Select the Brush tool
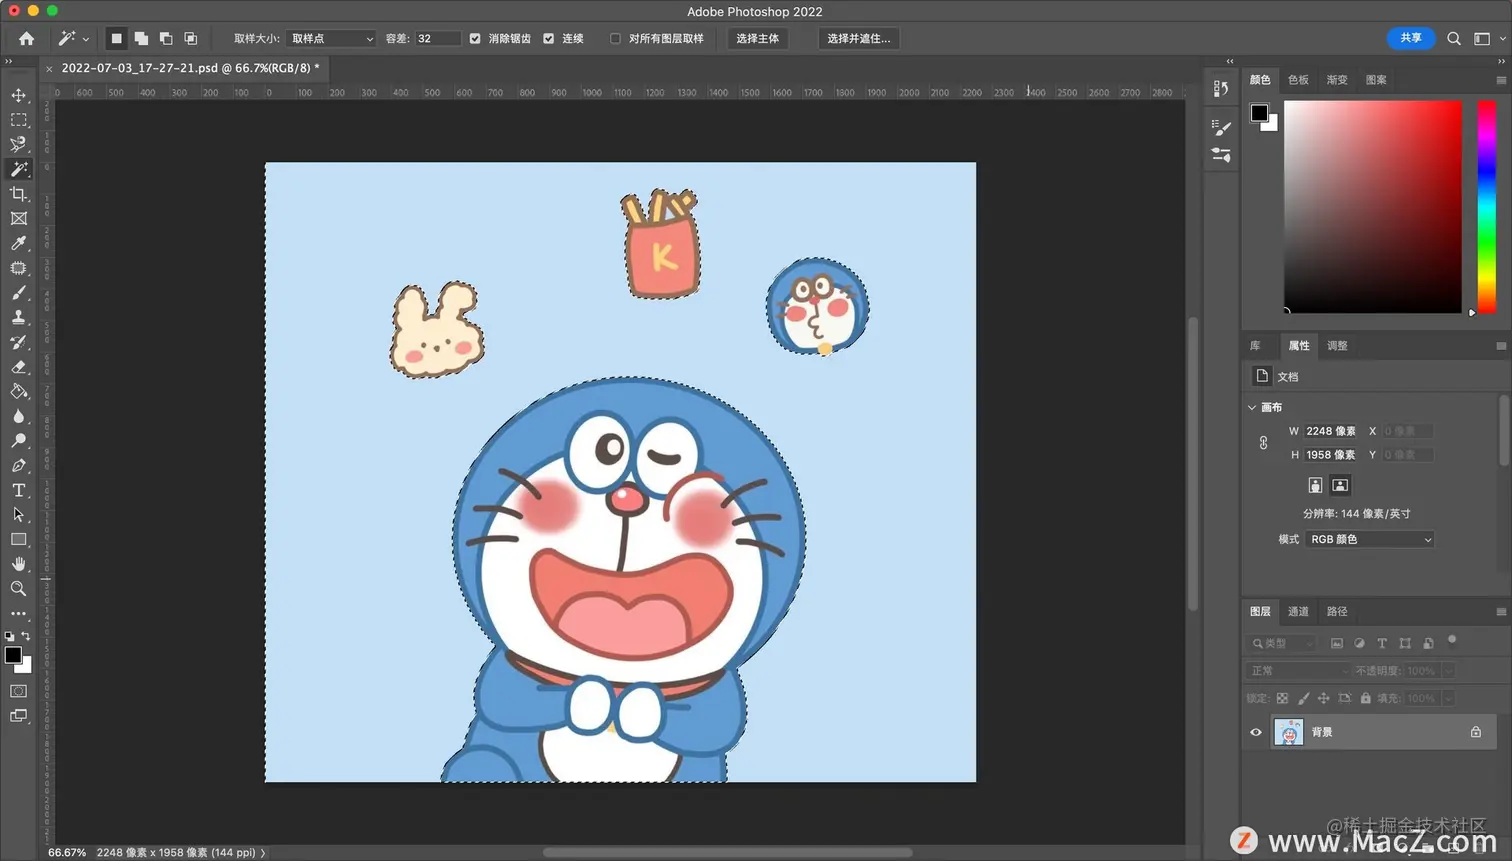This screenshot has height=861, width=1512. click(x=18, y=292)
